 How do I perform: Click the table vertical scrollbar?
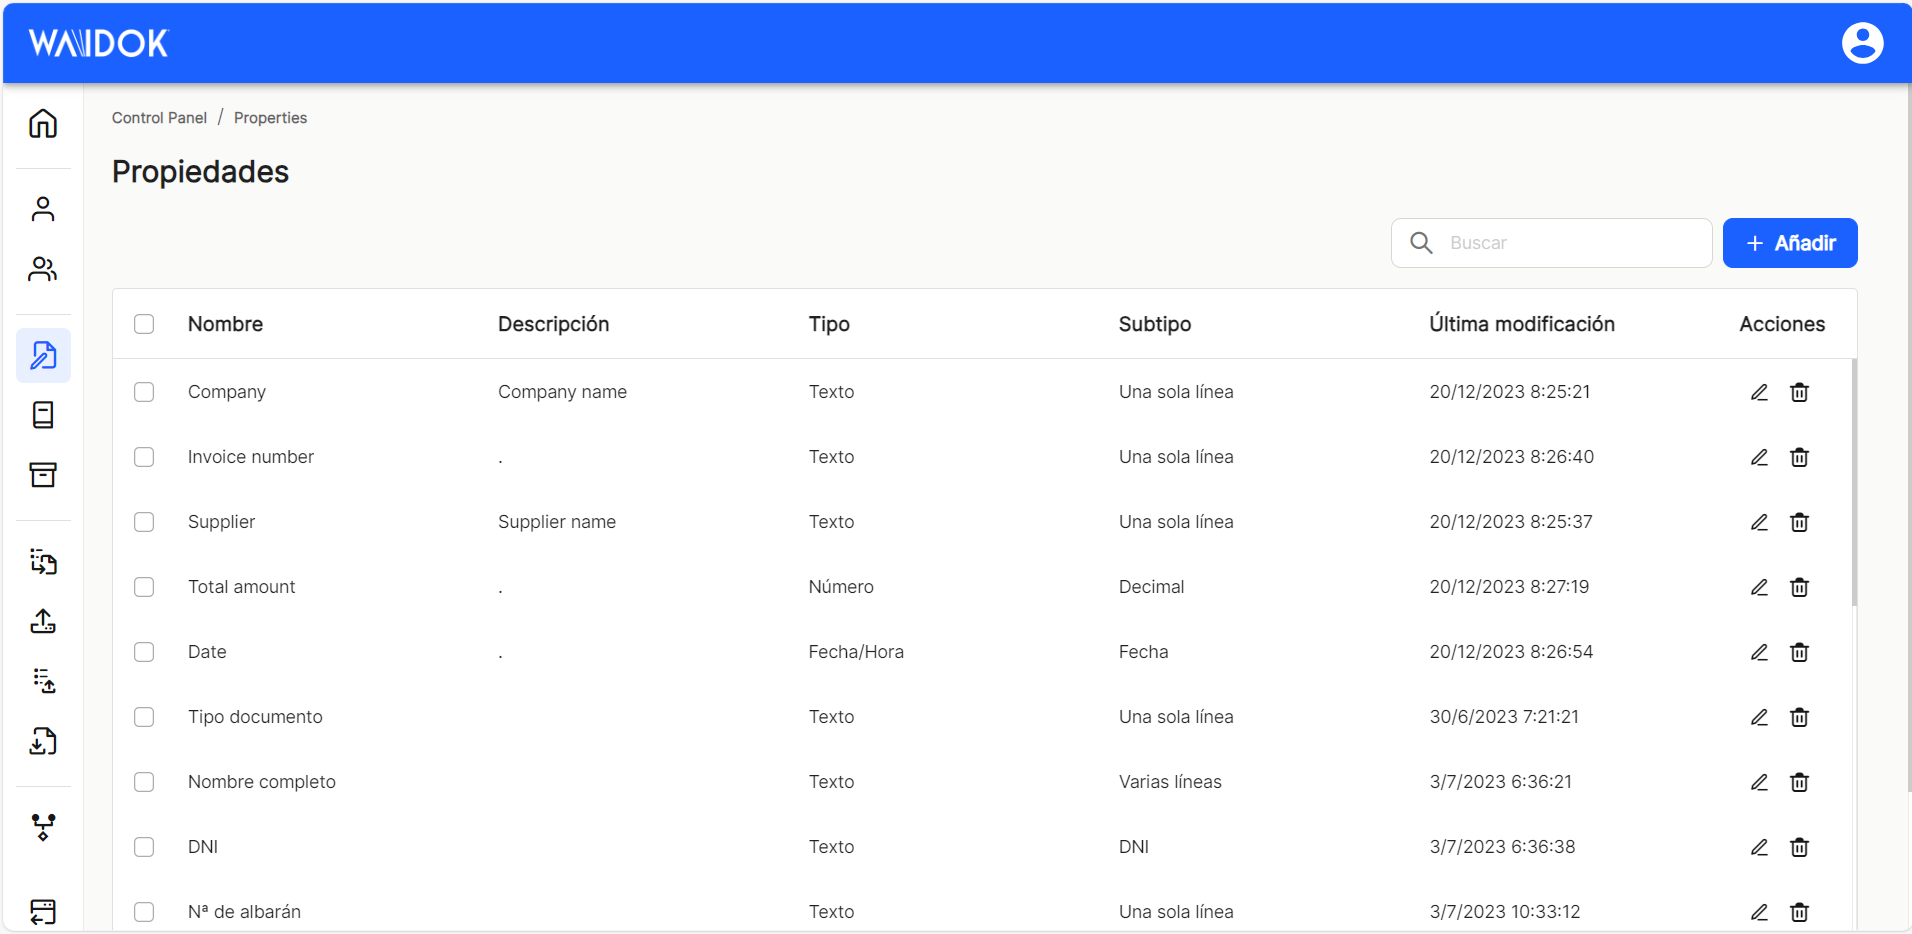click(x=1854, y=482)
